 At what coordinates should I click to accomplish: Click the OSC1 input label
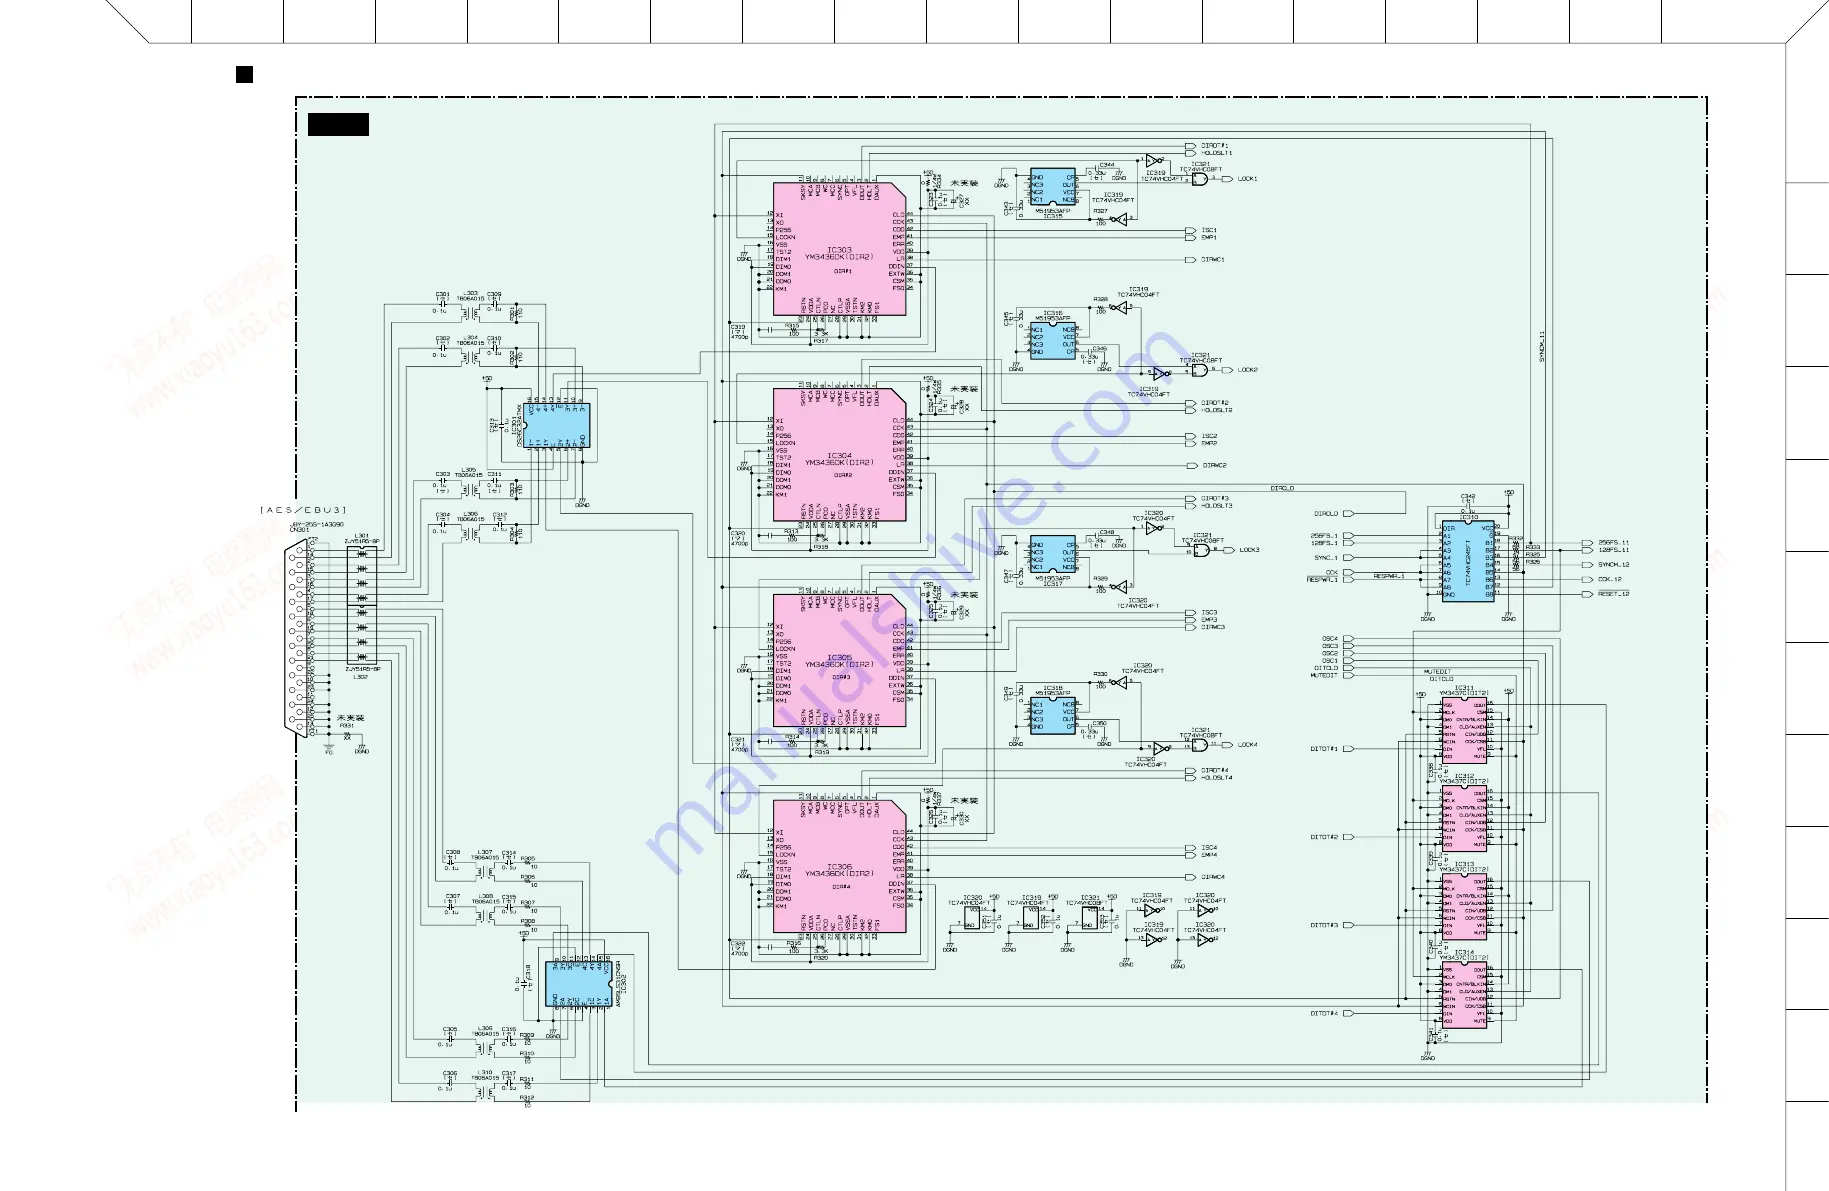1330,661
